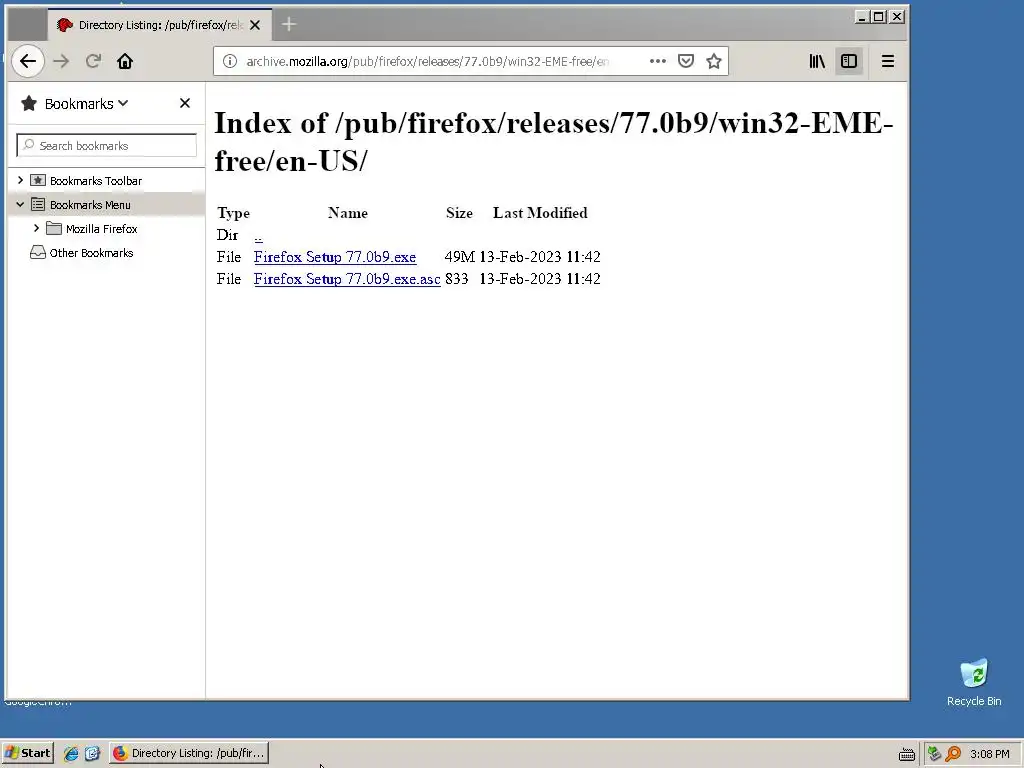Reload the current directory listing page
This screenshot has width=1024, height=768.
click(x=93, y=61)
